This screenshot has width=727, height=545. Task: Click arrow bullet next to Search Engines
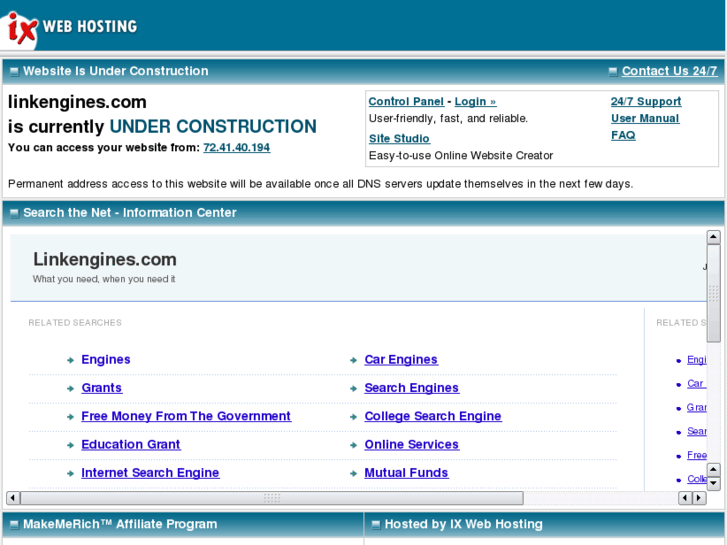click(x=354, y=389)
